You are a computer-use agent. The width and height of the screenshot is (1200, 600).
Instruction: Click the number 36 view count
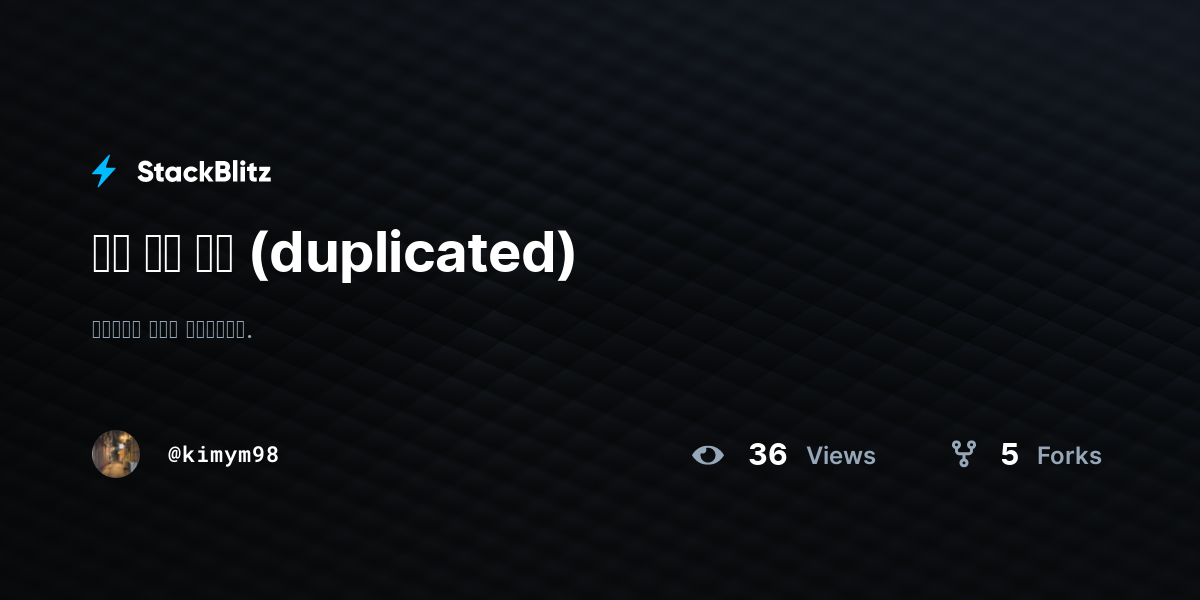click(x=768, y=455)
